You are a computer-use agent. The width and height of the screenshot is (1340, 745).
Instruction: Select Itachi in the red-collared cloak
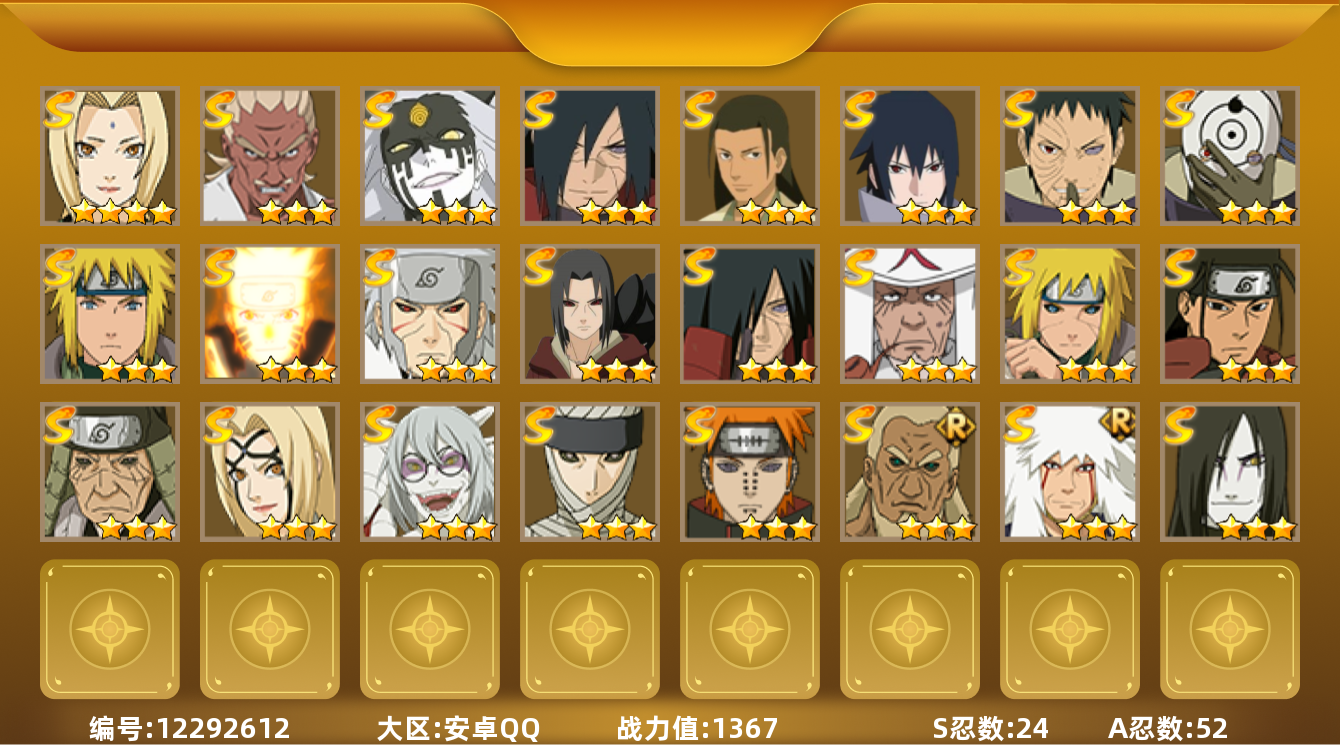pyautogui.click(x=589, y=313)
